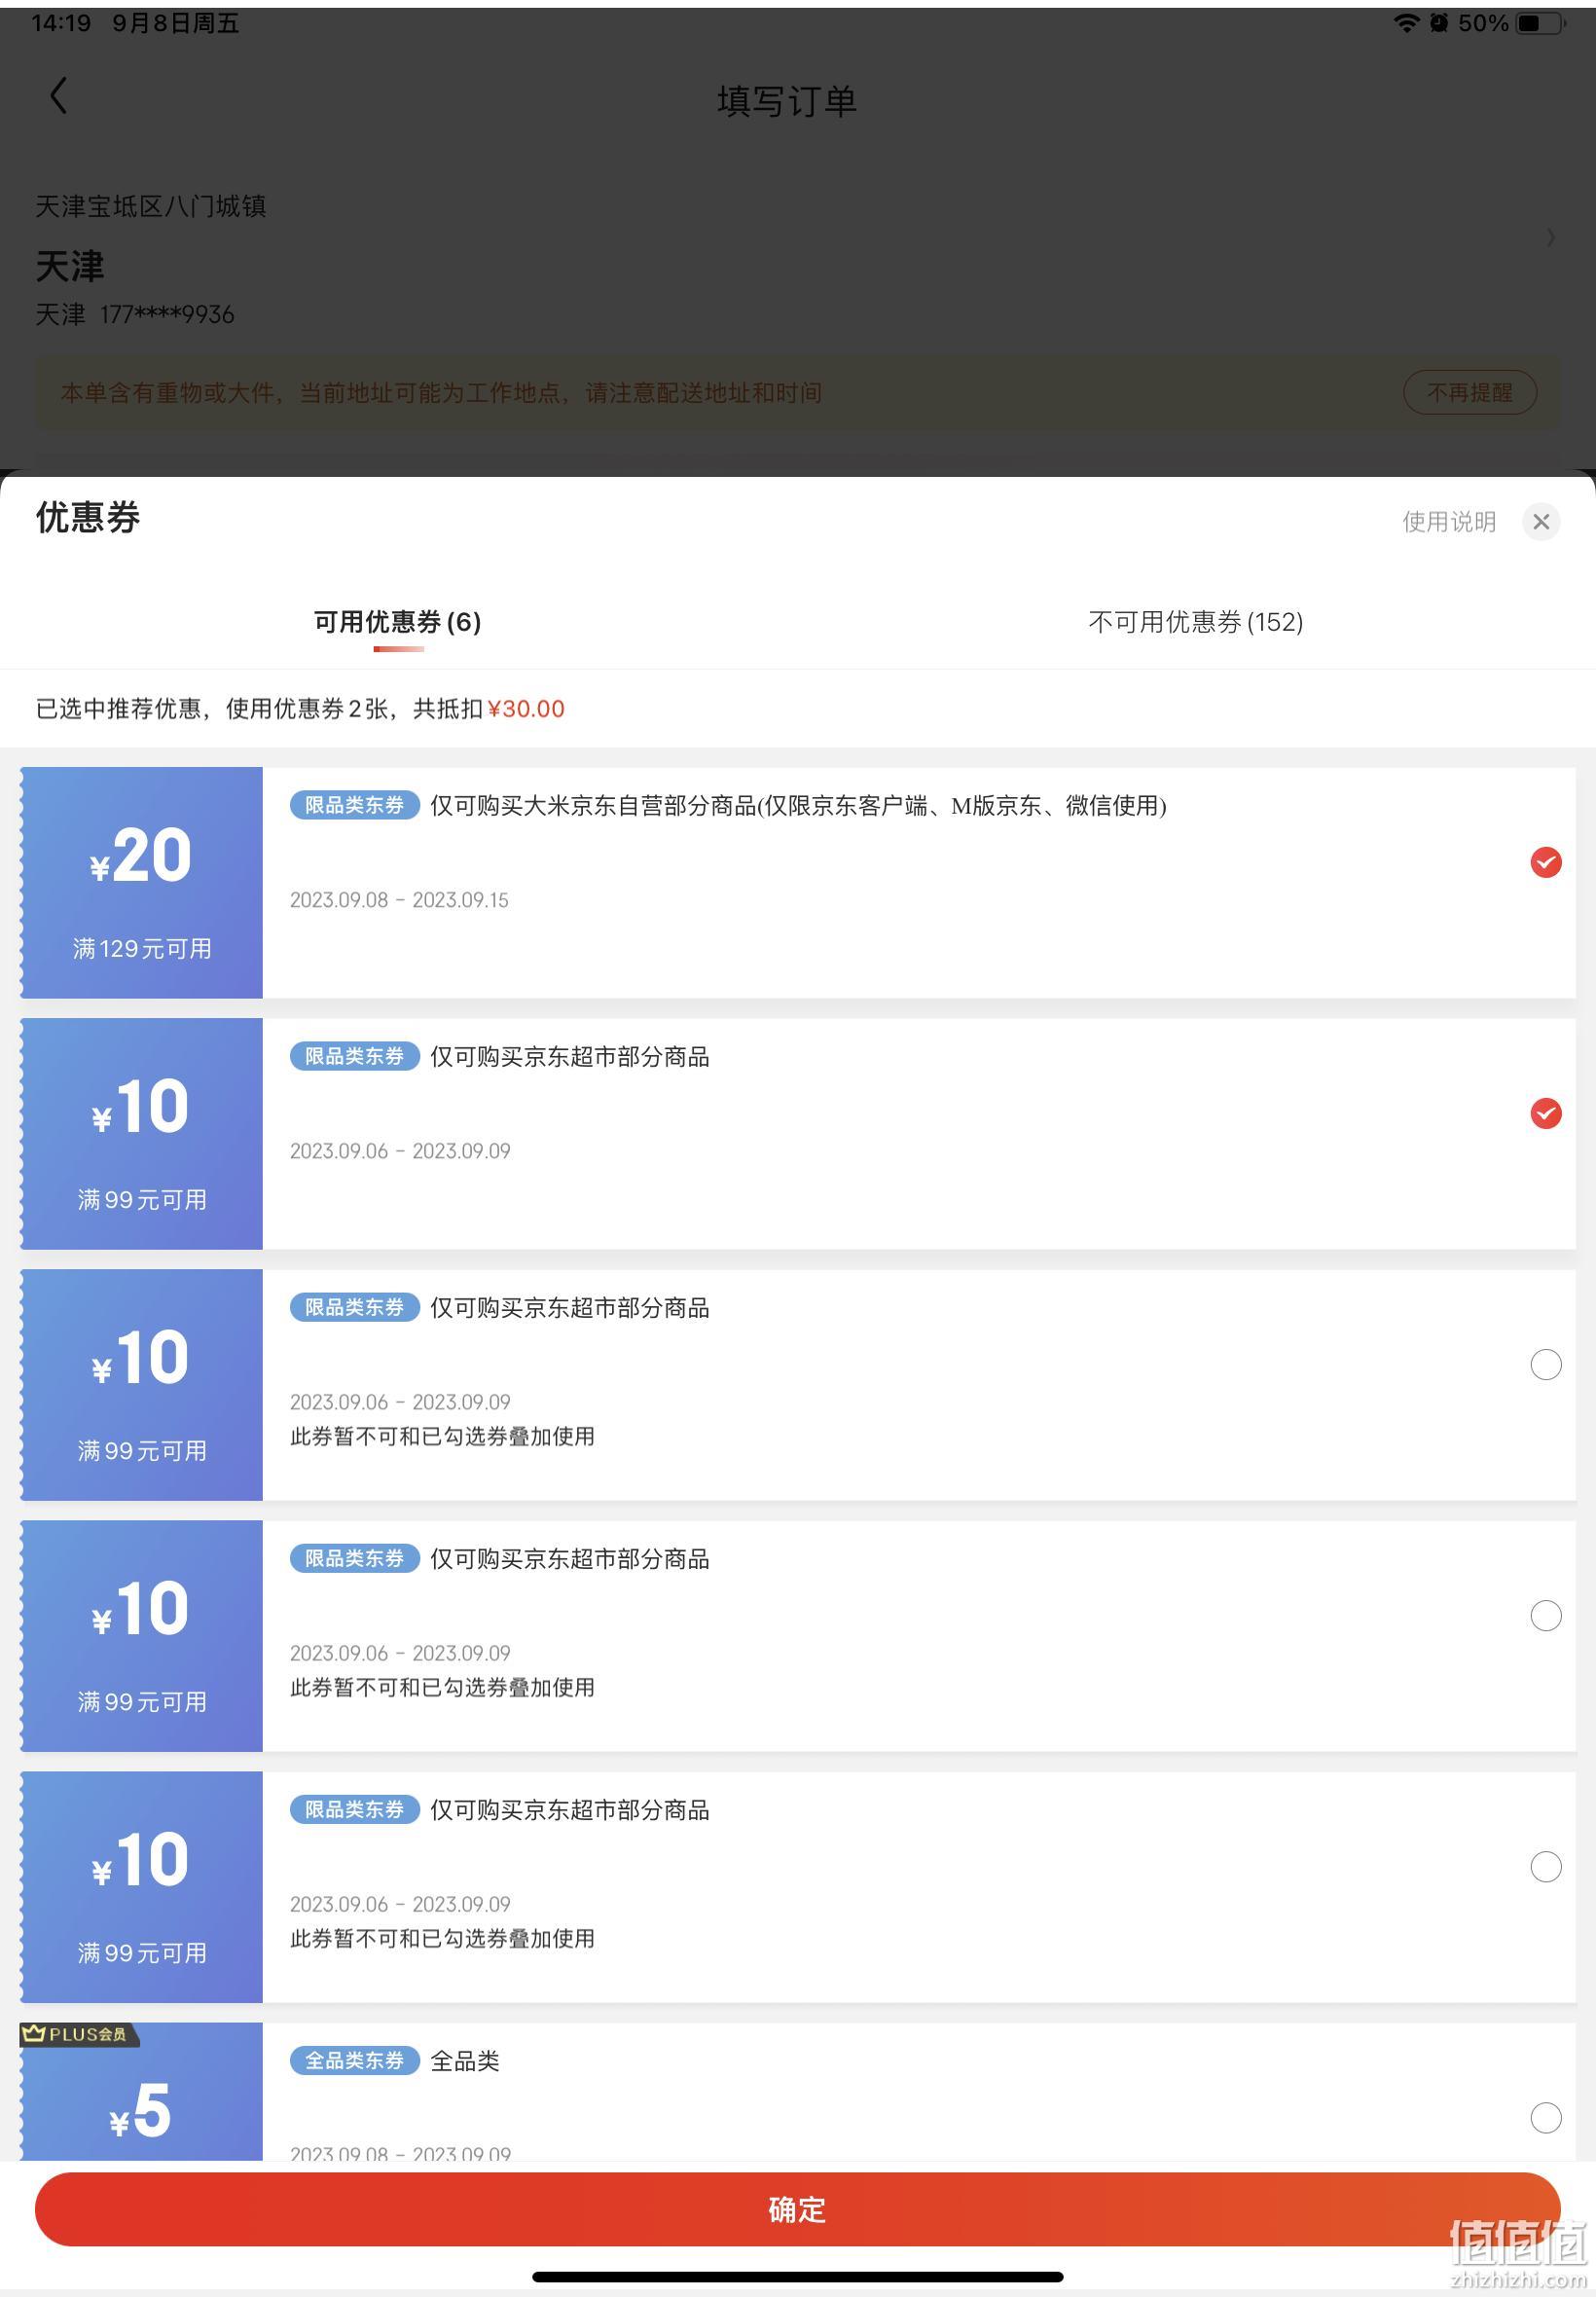Viewport: 1596px width, 2297px height.
Task: Select the ¥5 全品类 PLUS coupon radio
Action: point(1546,2117)
